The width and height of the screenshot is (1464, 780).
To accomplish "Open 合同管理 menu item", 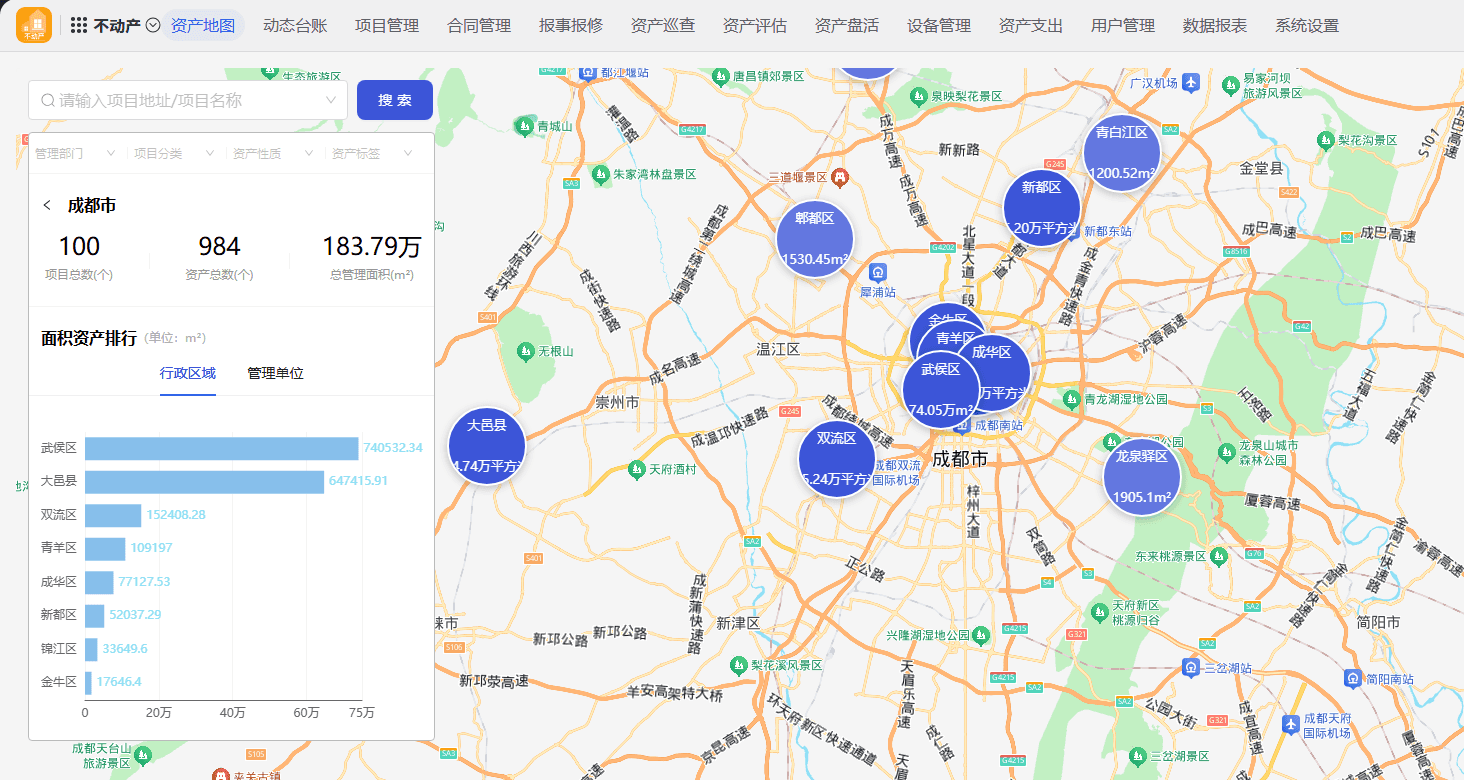I will point(479,26).
